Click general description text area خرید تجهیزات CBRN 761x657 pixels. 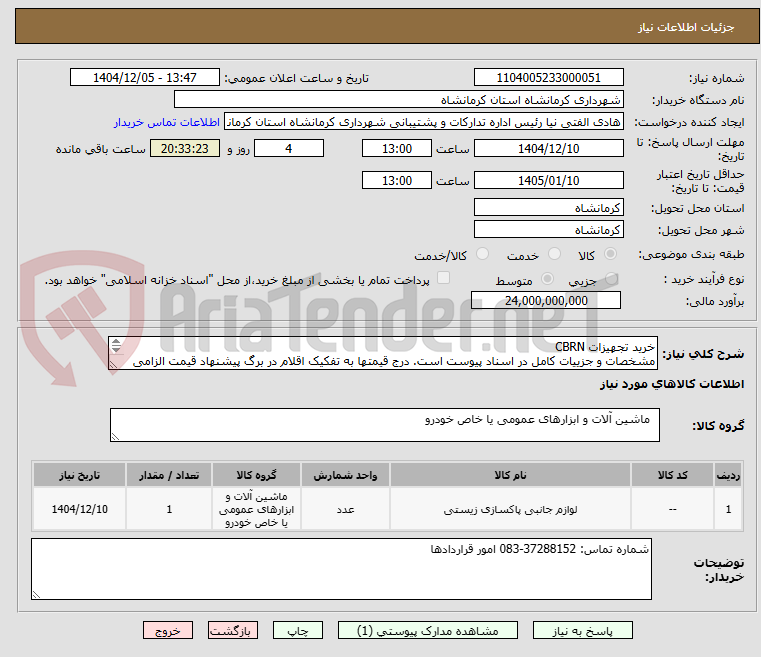pyautogui.click(x=383, y=353)
